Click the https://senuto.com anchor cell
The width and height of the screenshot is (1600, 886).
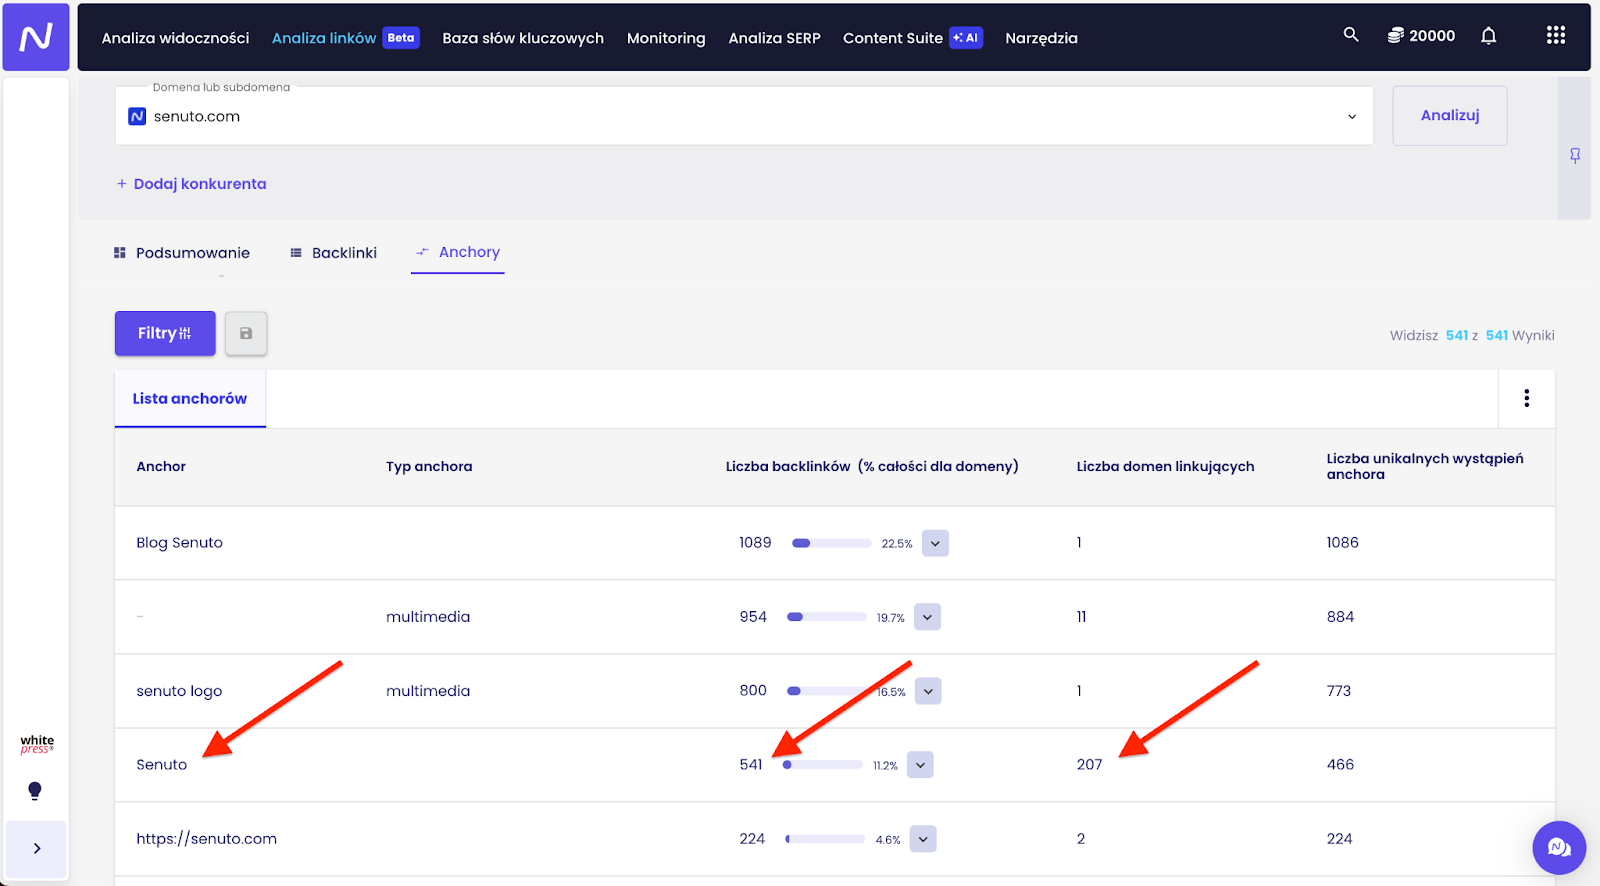(x=207, y=839)
